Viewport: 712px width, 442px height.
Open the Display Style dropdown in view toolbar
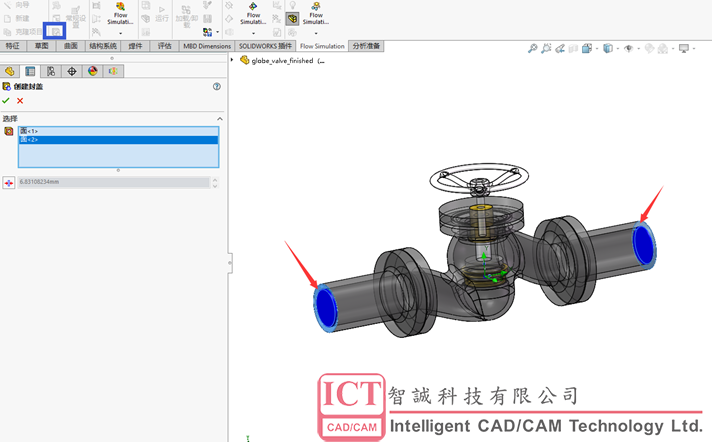[608, 48]
